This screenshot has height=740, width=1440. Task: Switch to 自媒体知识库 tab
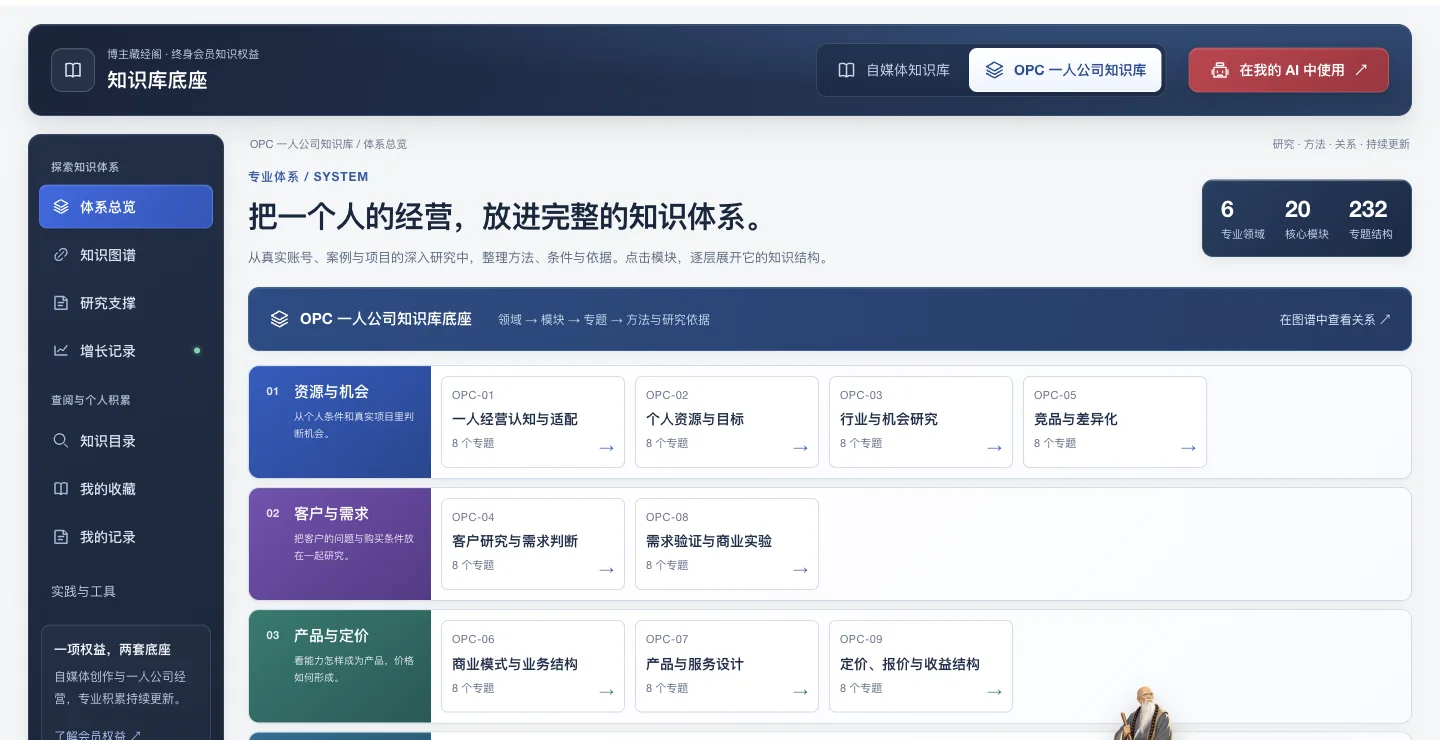[x=893, y=70]
